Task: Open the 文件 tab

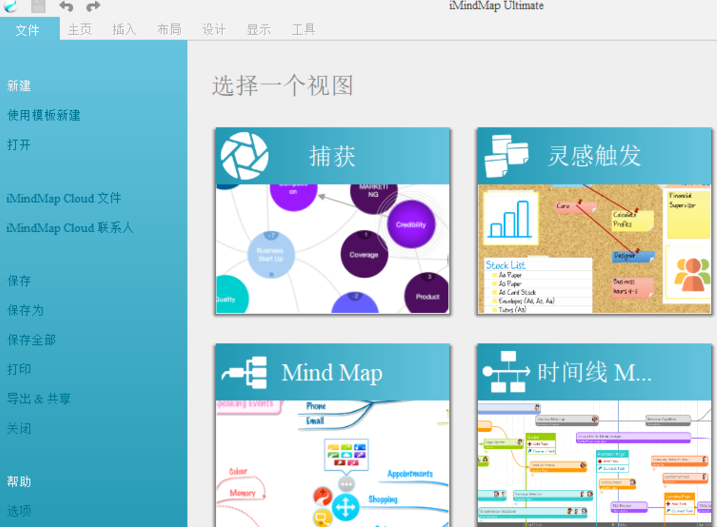Action: 27,30
